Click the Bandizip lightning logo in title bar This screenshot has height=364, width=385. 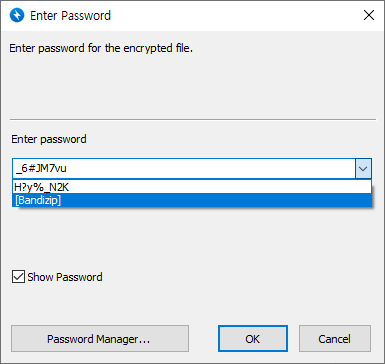click(x=17, y=15)
